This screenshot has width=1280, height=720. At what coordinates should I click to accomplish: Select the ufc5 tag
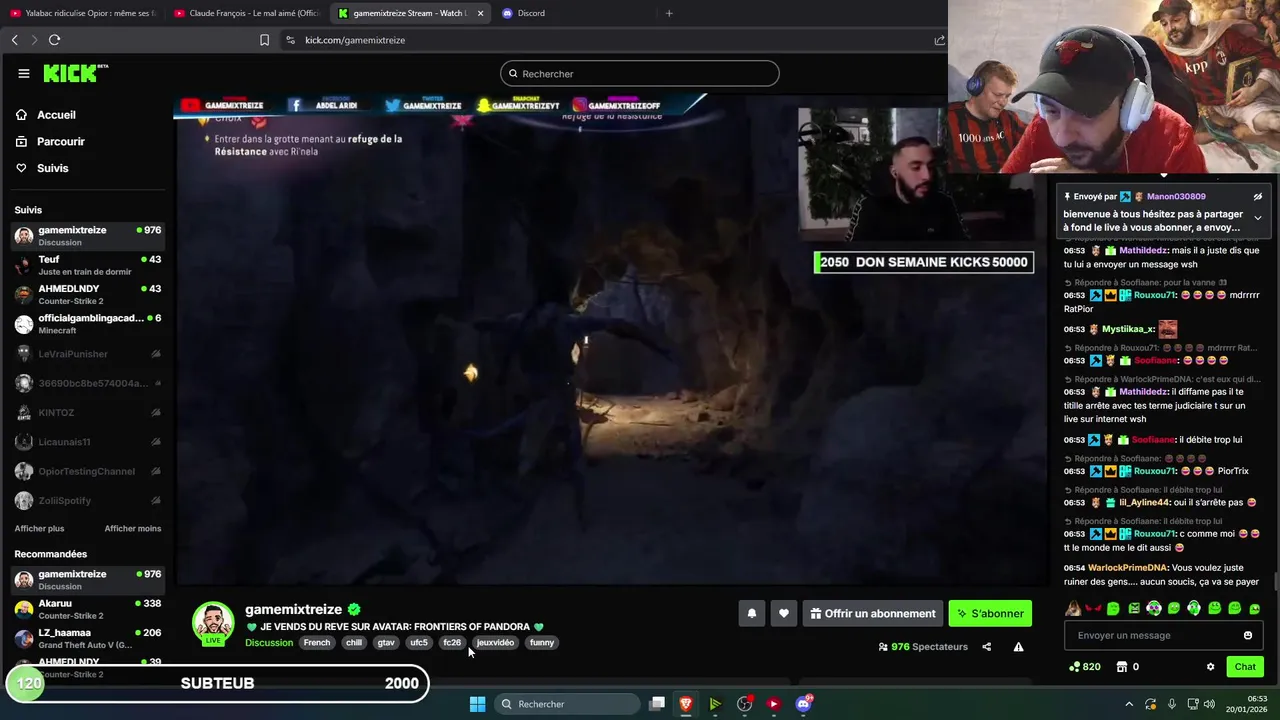(x=419, y=643)
